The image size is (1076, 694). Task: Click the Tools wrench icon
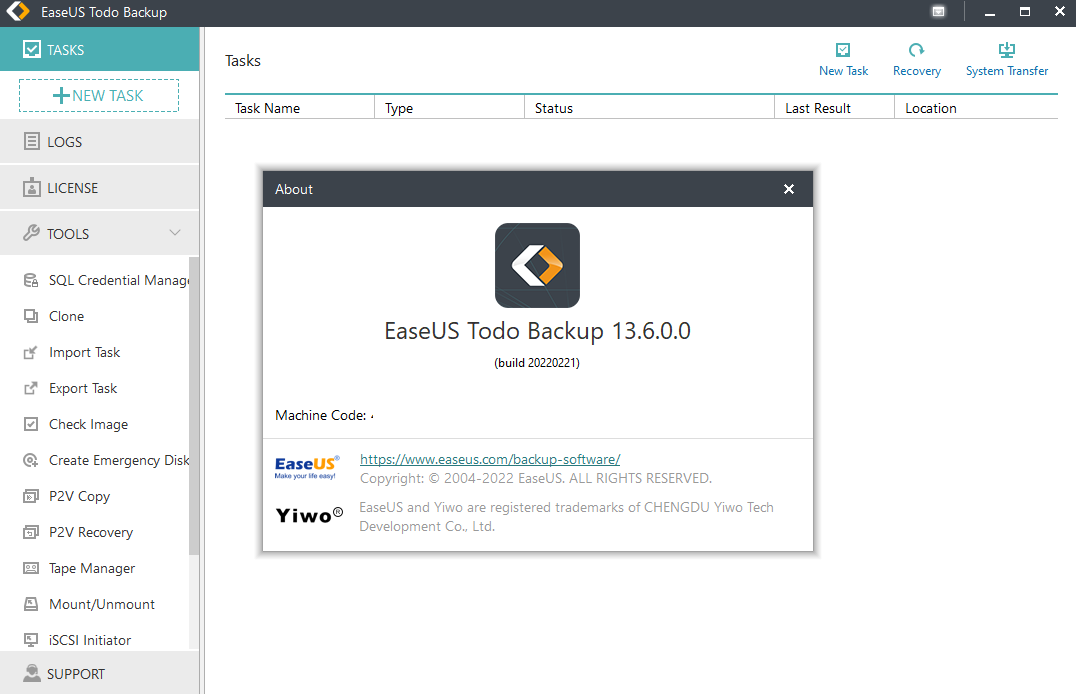click(32, 233)
